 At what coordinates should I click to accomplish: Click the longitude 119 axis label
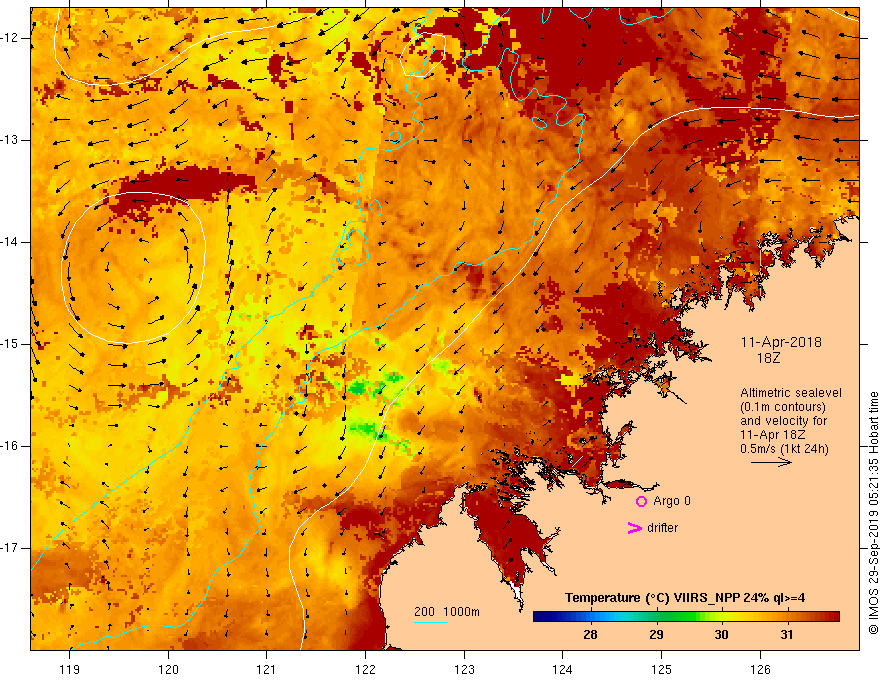coord(69,669)
